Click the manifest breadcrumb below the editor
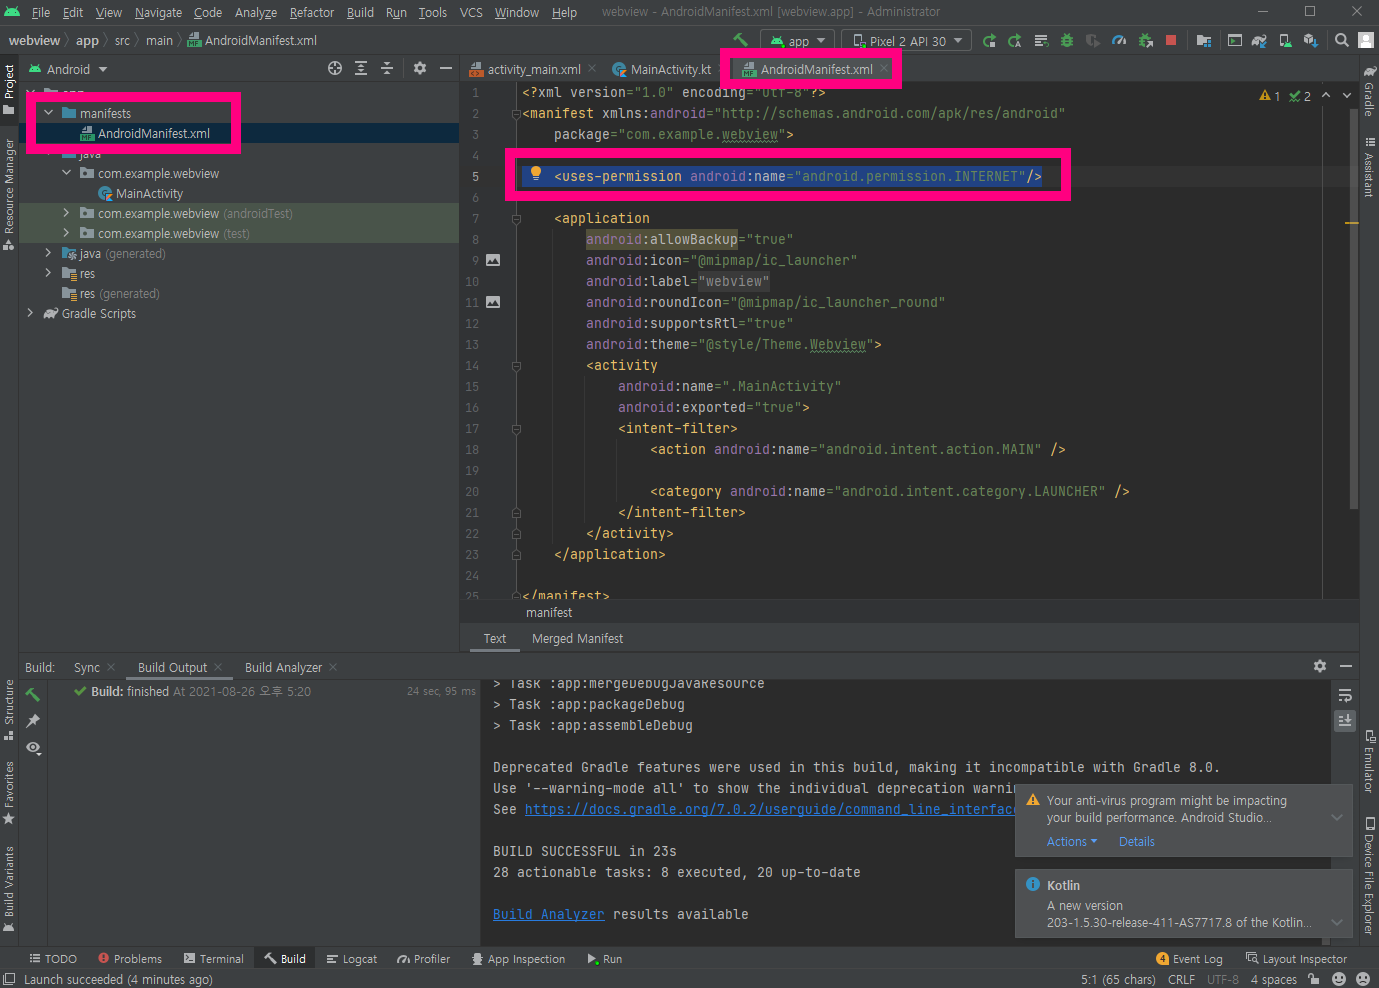 (x=549, y=613)
